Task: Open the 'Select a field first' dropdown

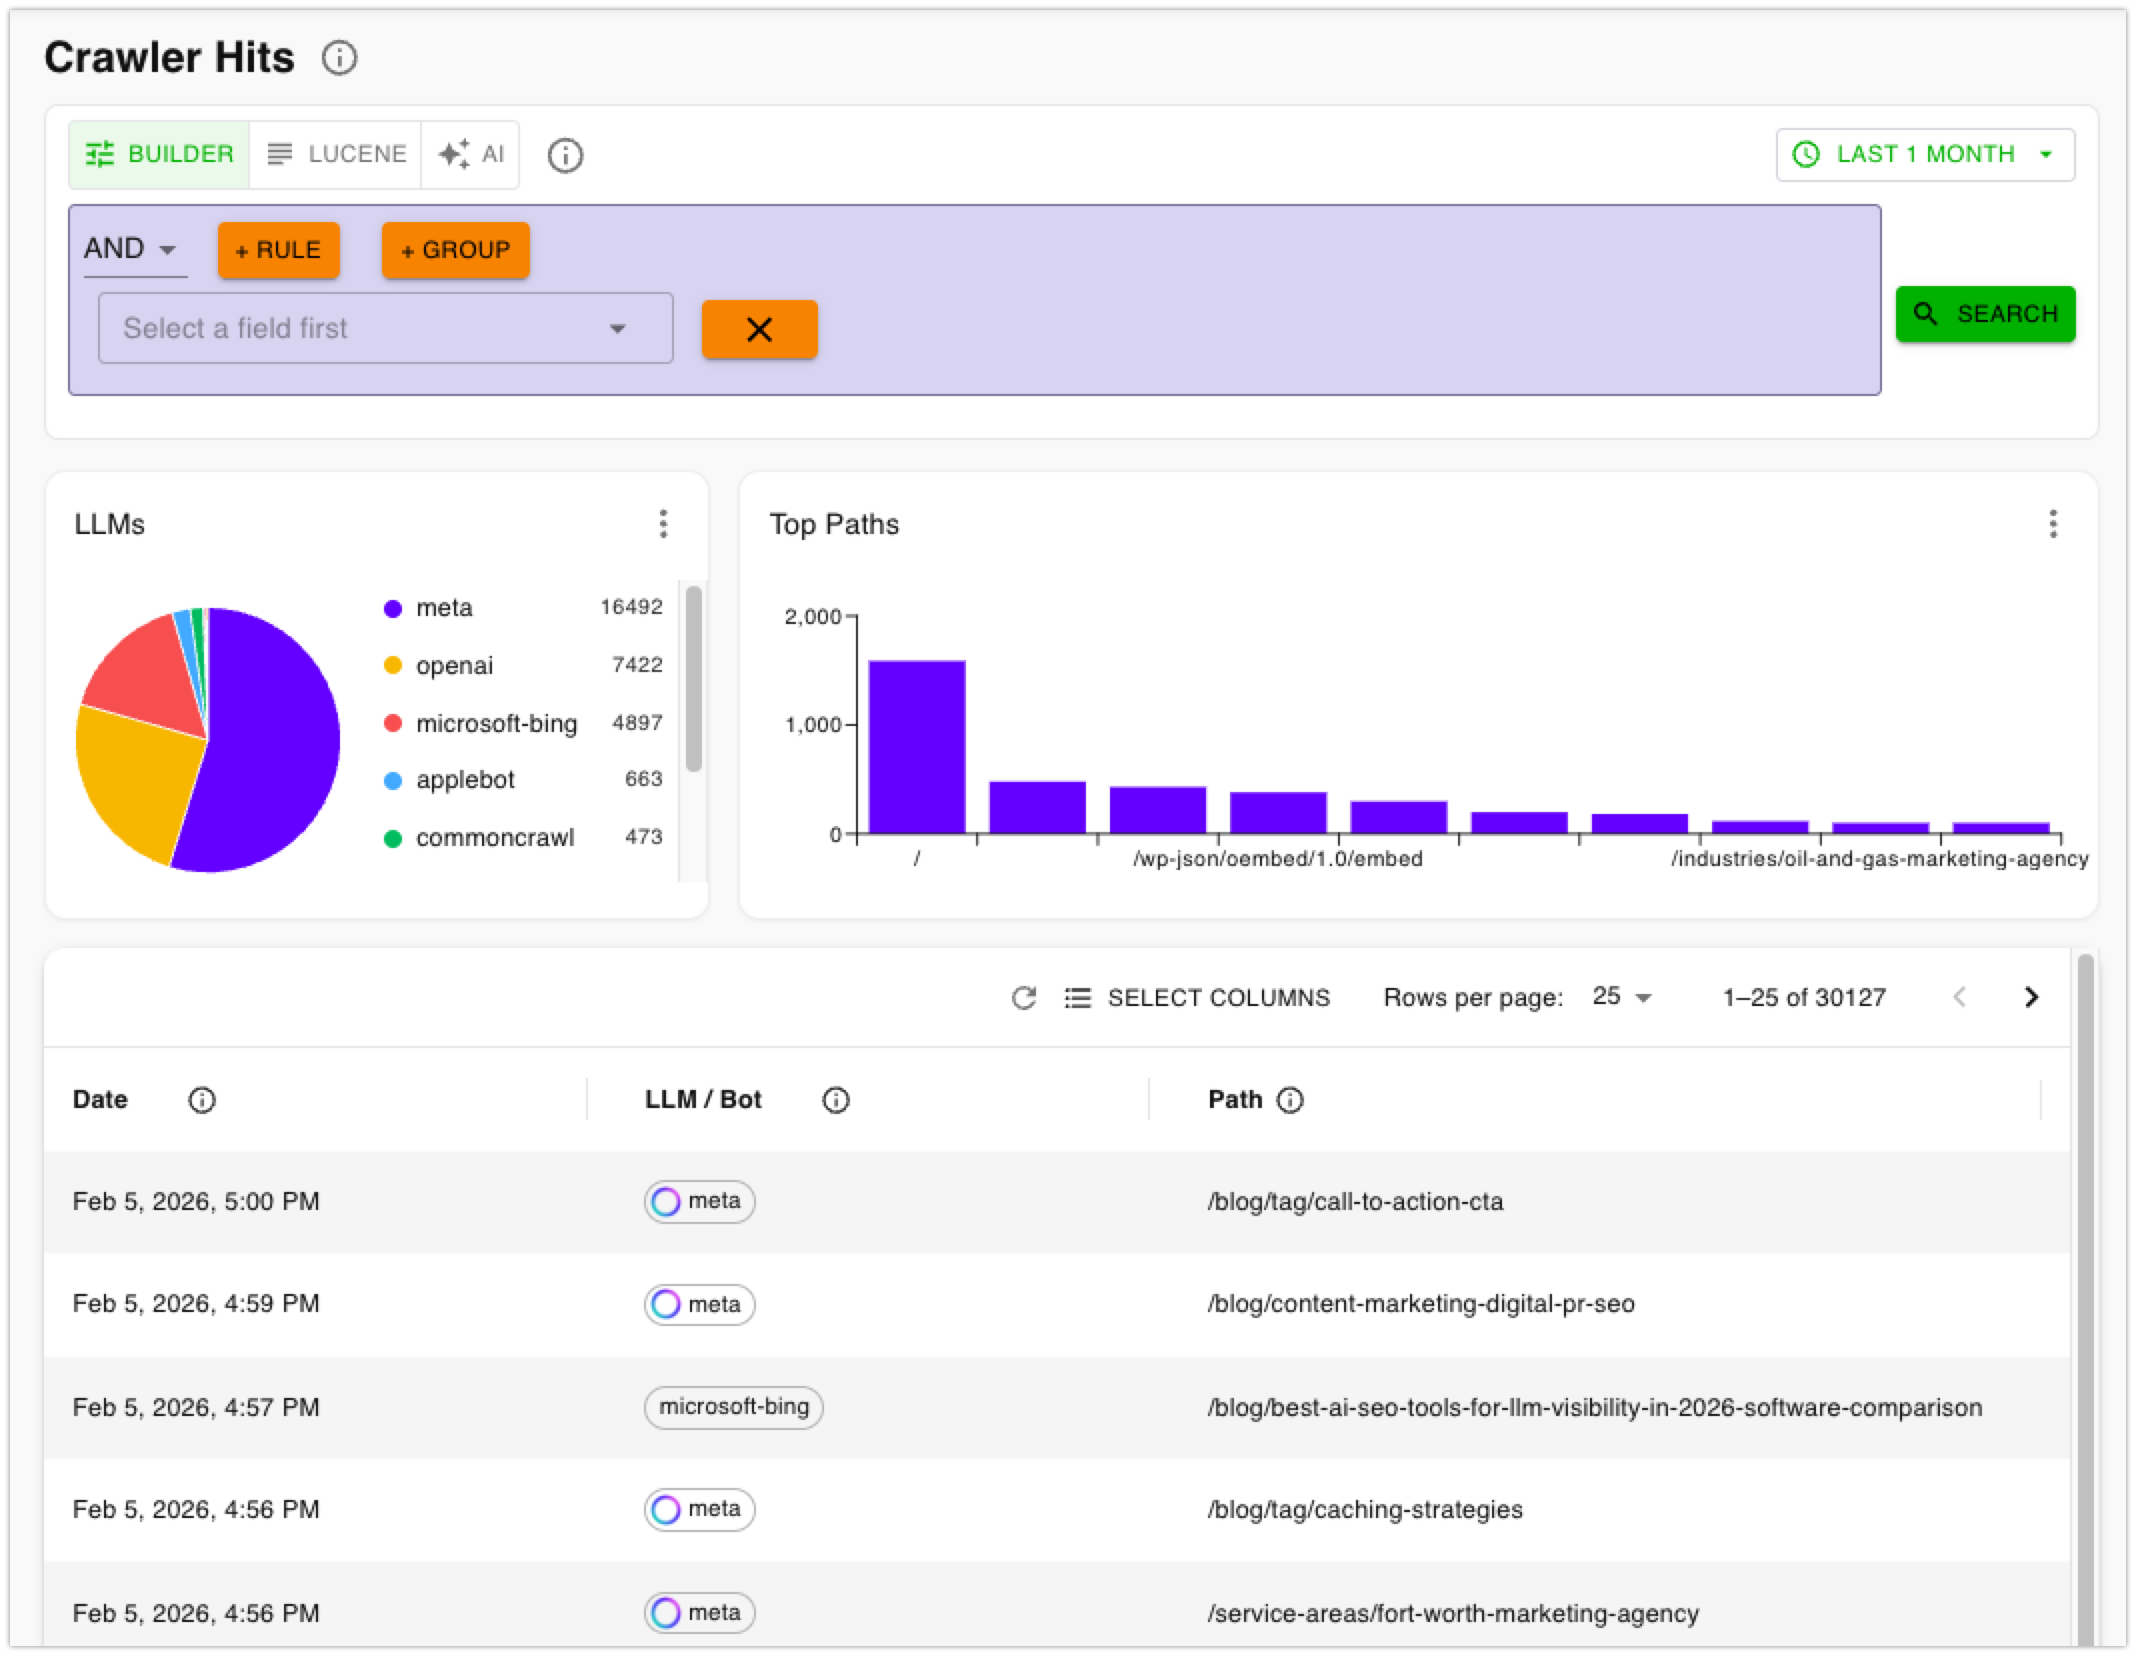Action: 386,328
